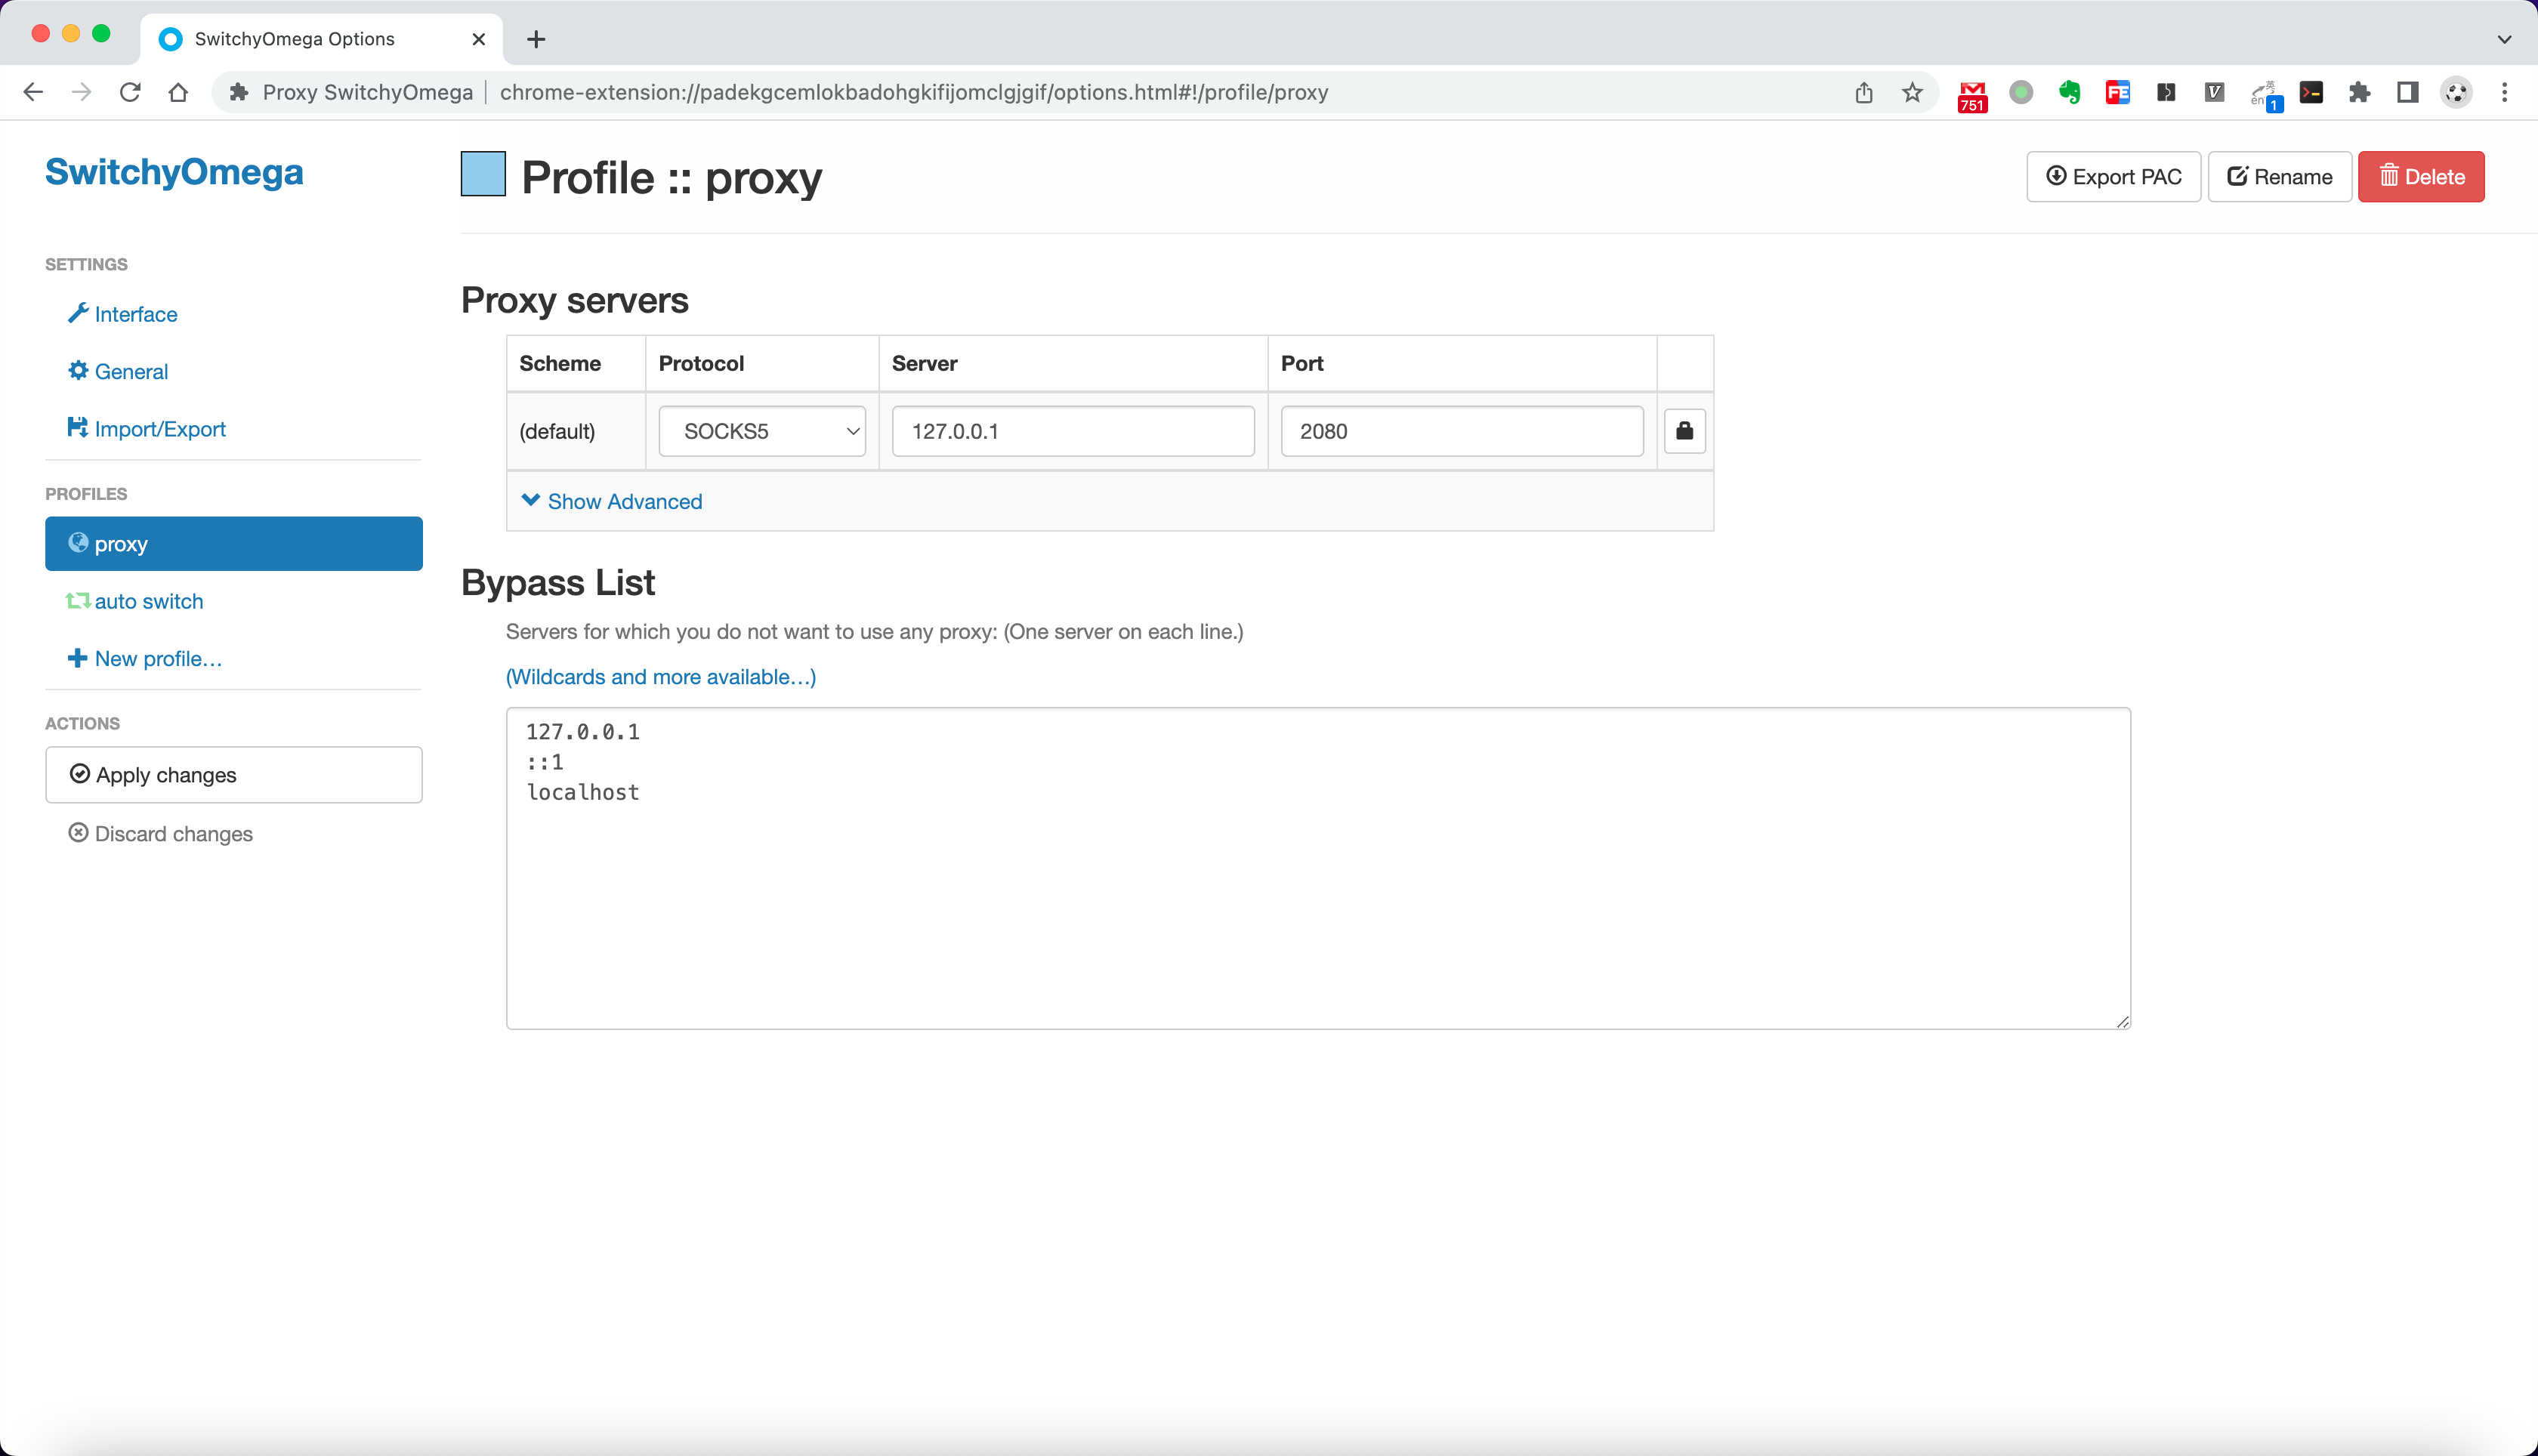Open the SOCKS5 protocol dropdown
Viewport: 2538px width, 1456px height.
pos(762,431)
